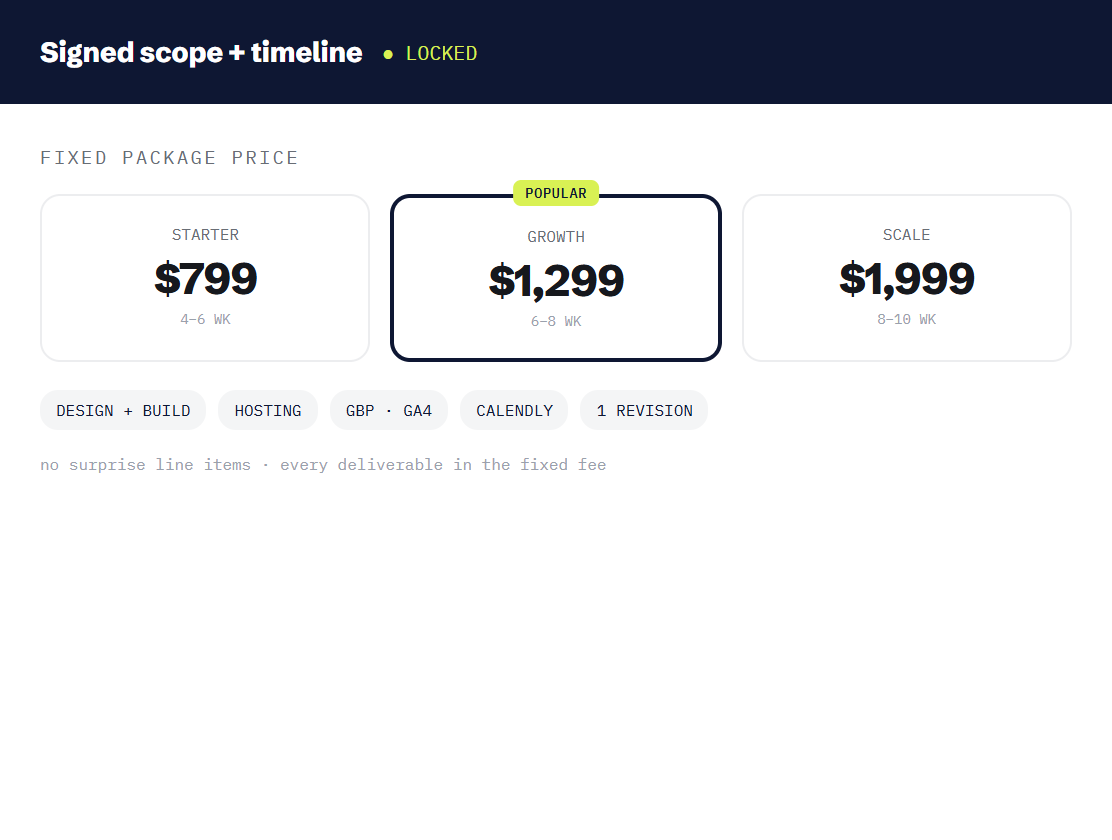Click the green LOCKED status dot
1112x840 pixels.
coord(388,54)
